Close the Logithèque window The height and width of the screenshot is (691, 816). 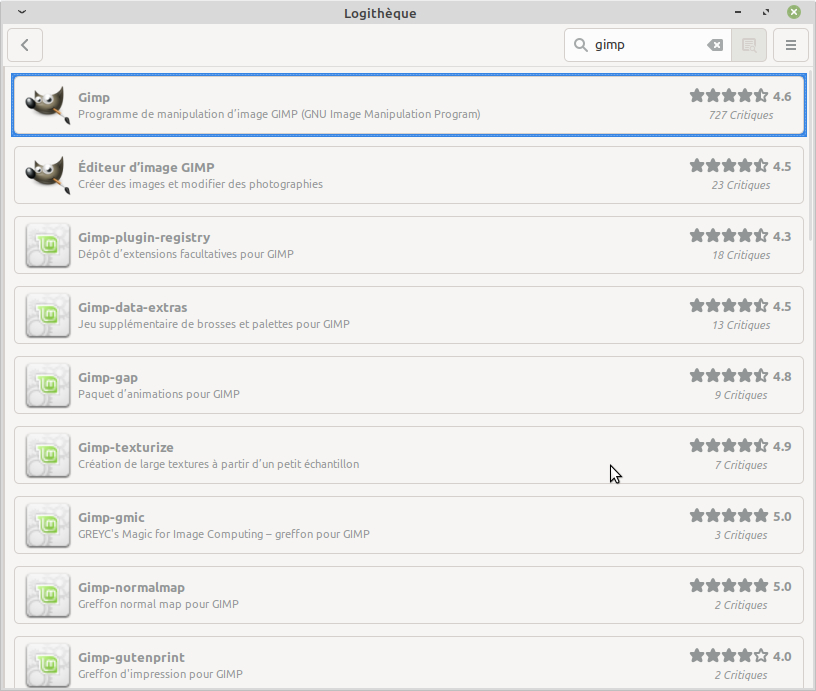pos(794,12)
